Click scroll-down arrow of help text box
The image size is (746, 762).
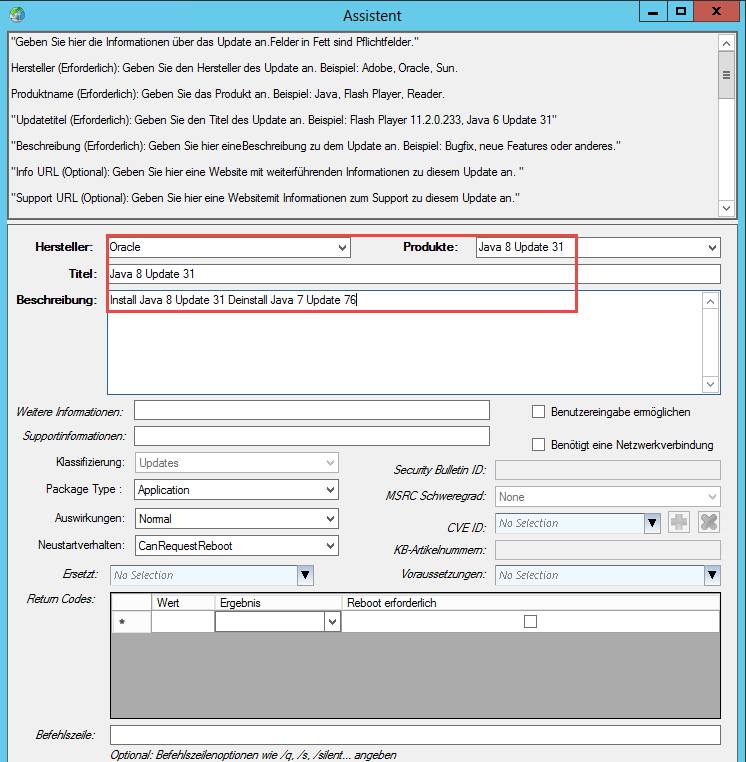[x=726, y=208]
